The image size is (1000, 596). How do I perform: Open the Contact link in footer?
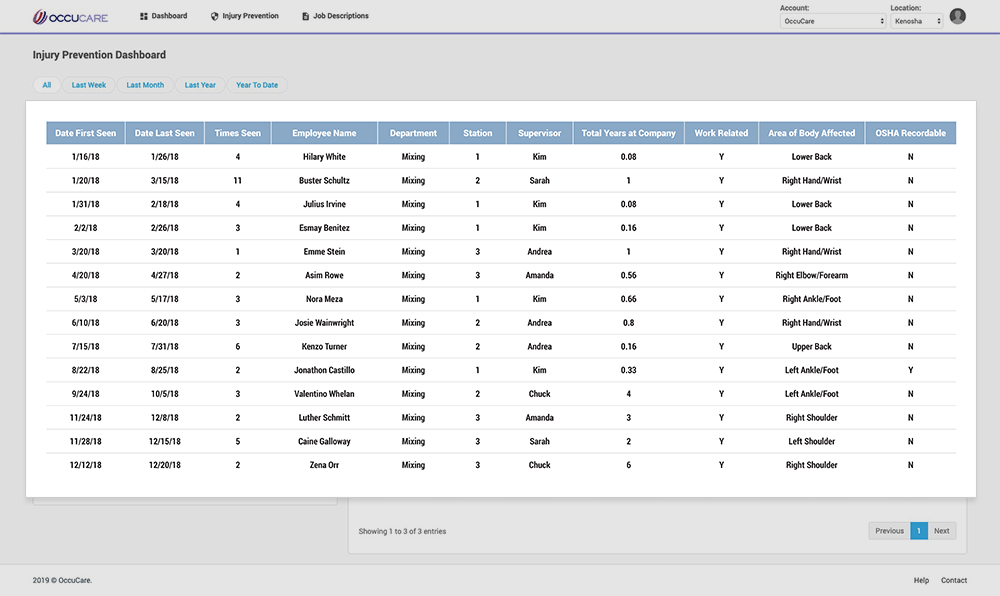(x=953, y=580)
